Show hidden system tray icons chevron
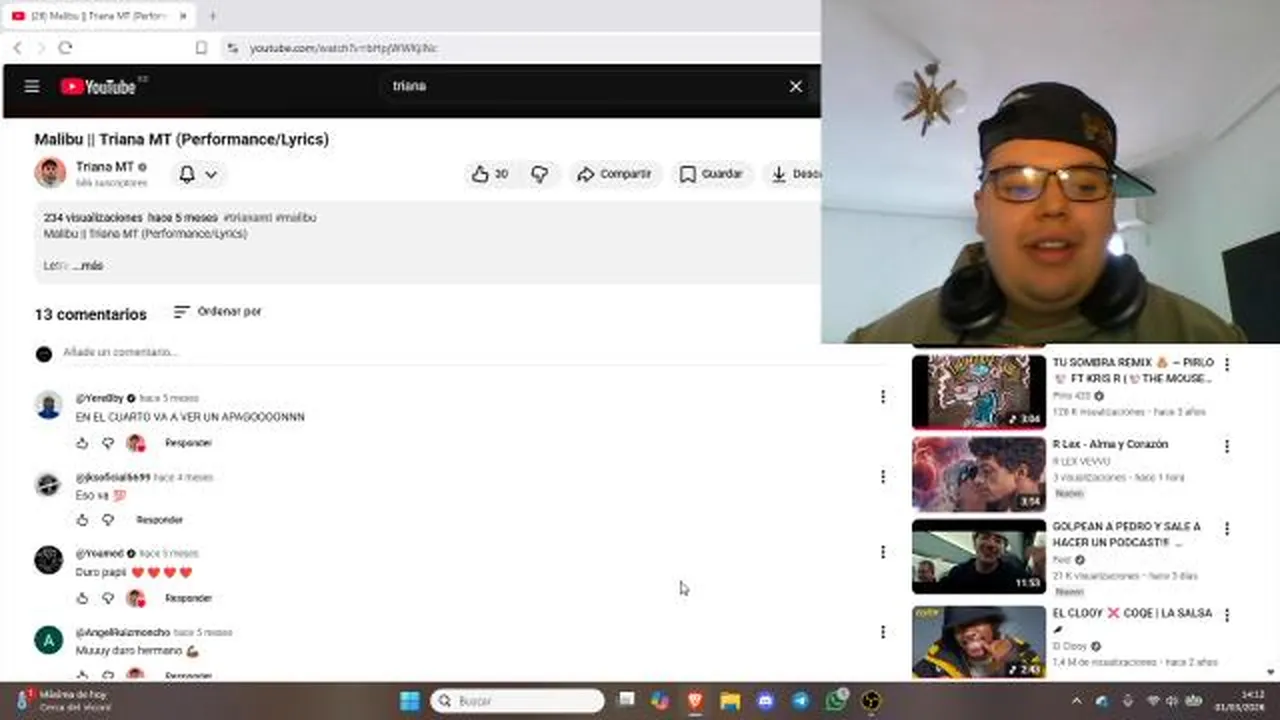Image resolution: width=1280 pixels, height=720 pixels. [x=1076, y=701]
